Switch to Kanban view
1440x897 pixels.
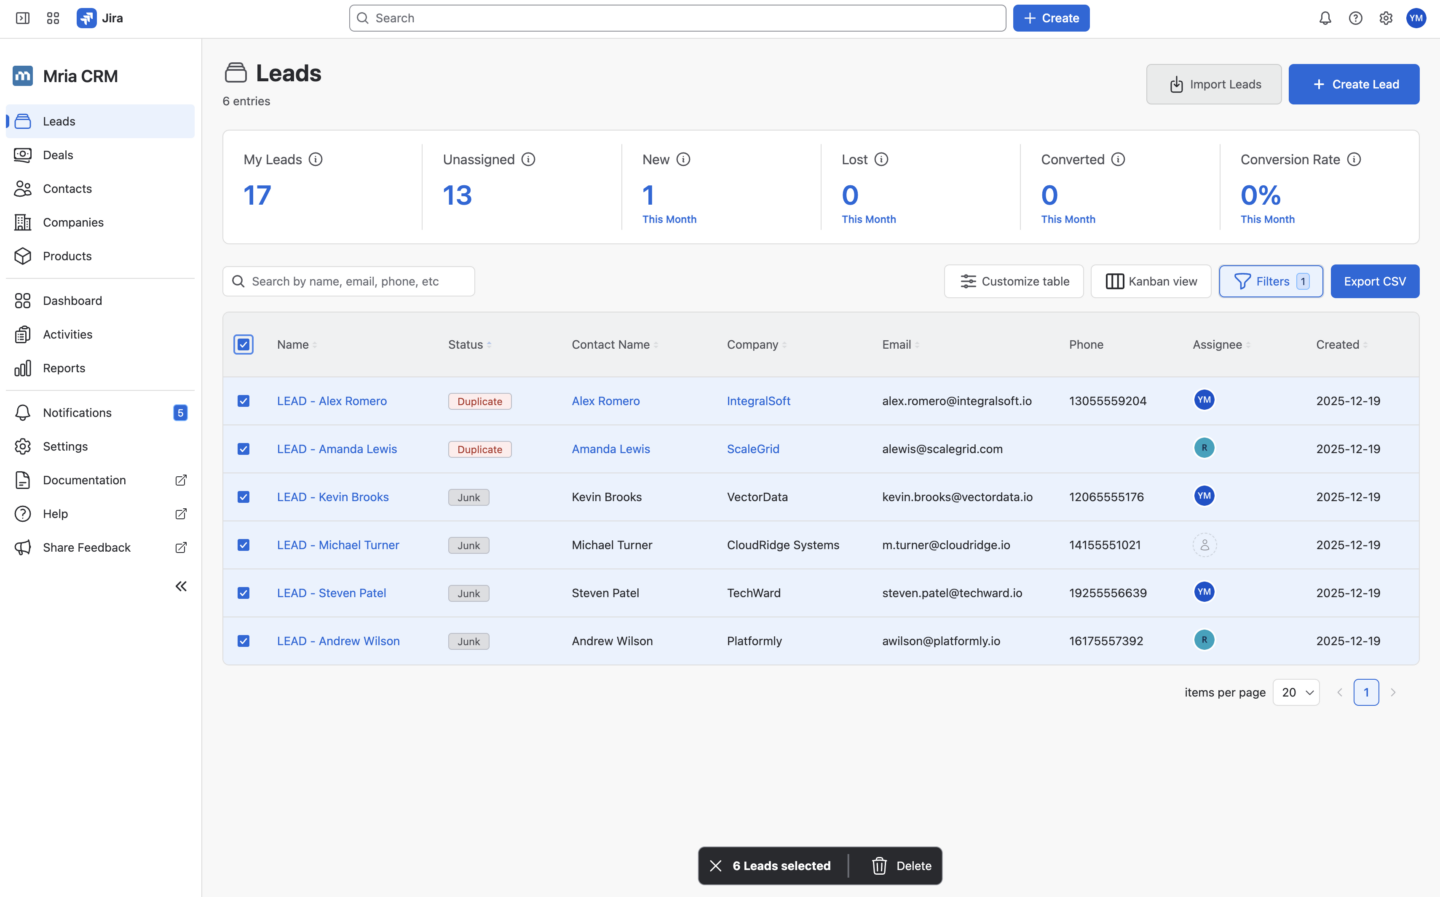(x=1151, y=281)
